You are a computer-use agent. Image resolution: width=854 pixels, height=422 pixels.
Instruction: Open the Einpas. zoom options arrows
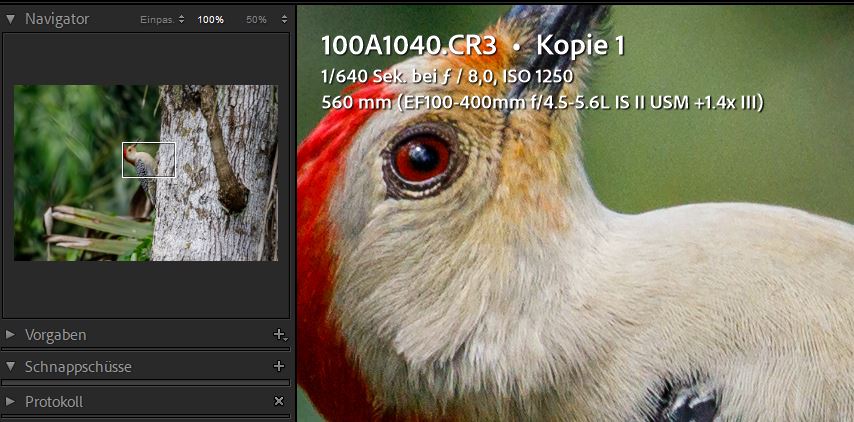[181, 20]
